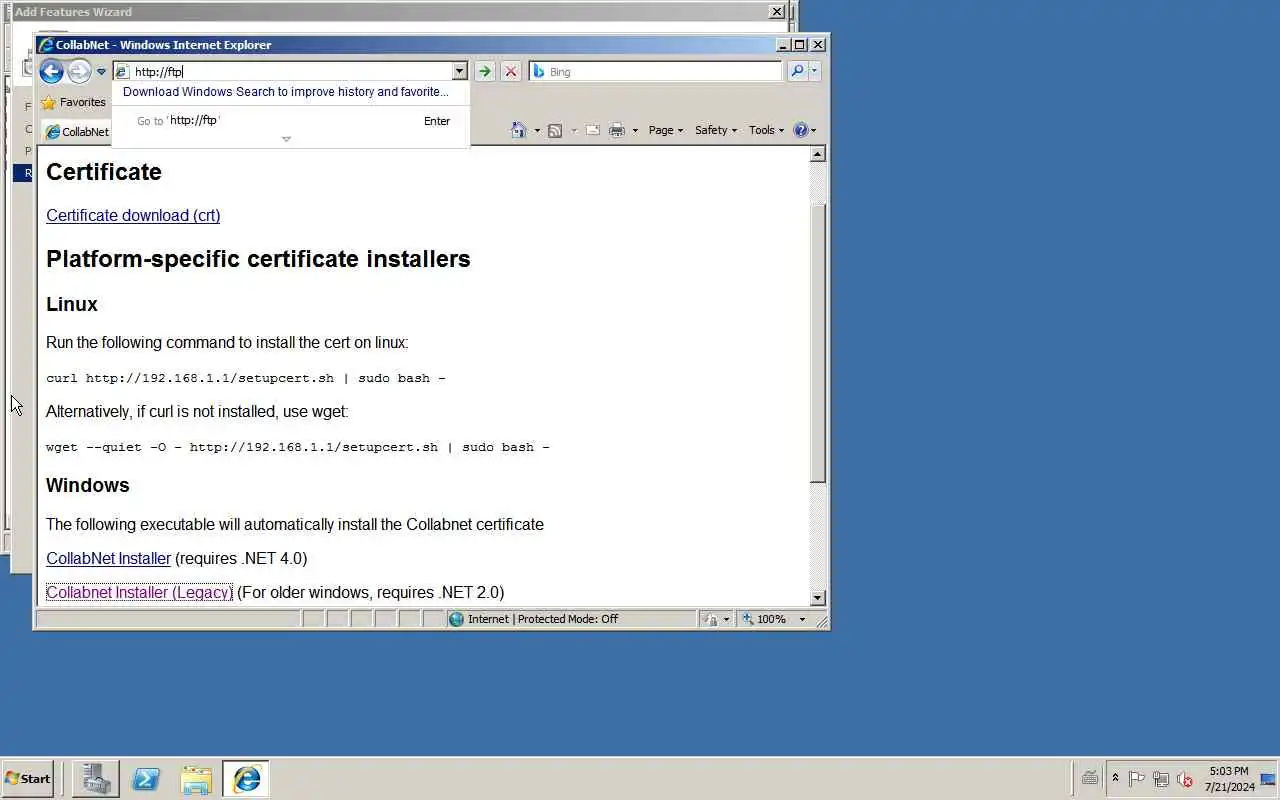This screenshot has height=800, width=1280.
Task: Click the Home icon in command bar
Action: [519, 130]
